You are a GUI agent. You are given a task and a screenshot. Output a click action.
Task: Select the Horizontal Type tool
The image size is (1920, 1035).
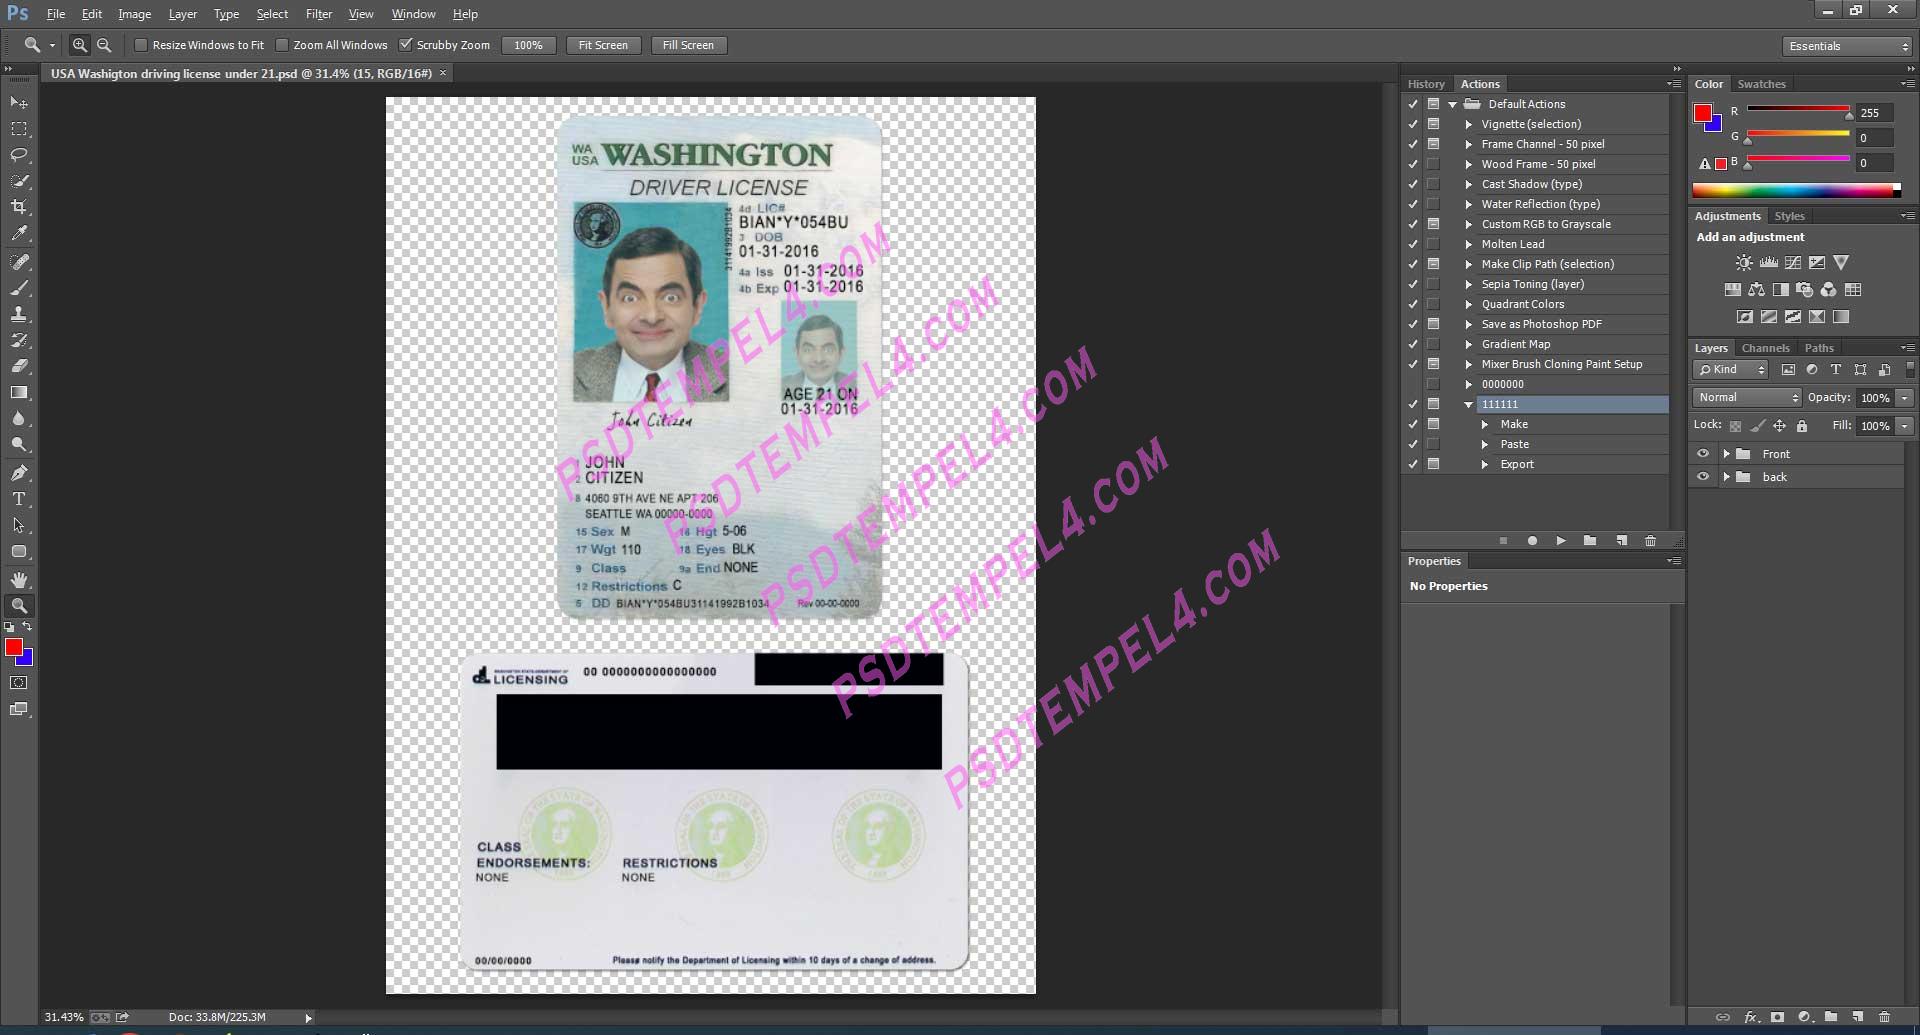tap(19, 499)
